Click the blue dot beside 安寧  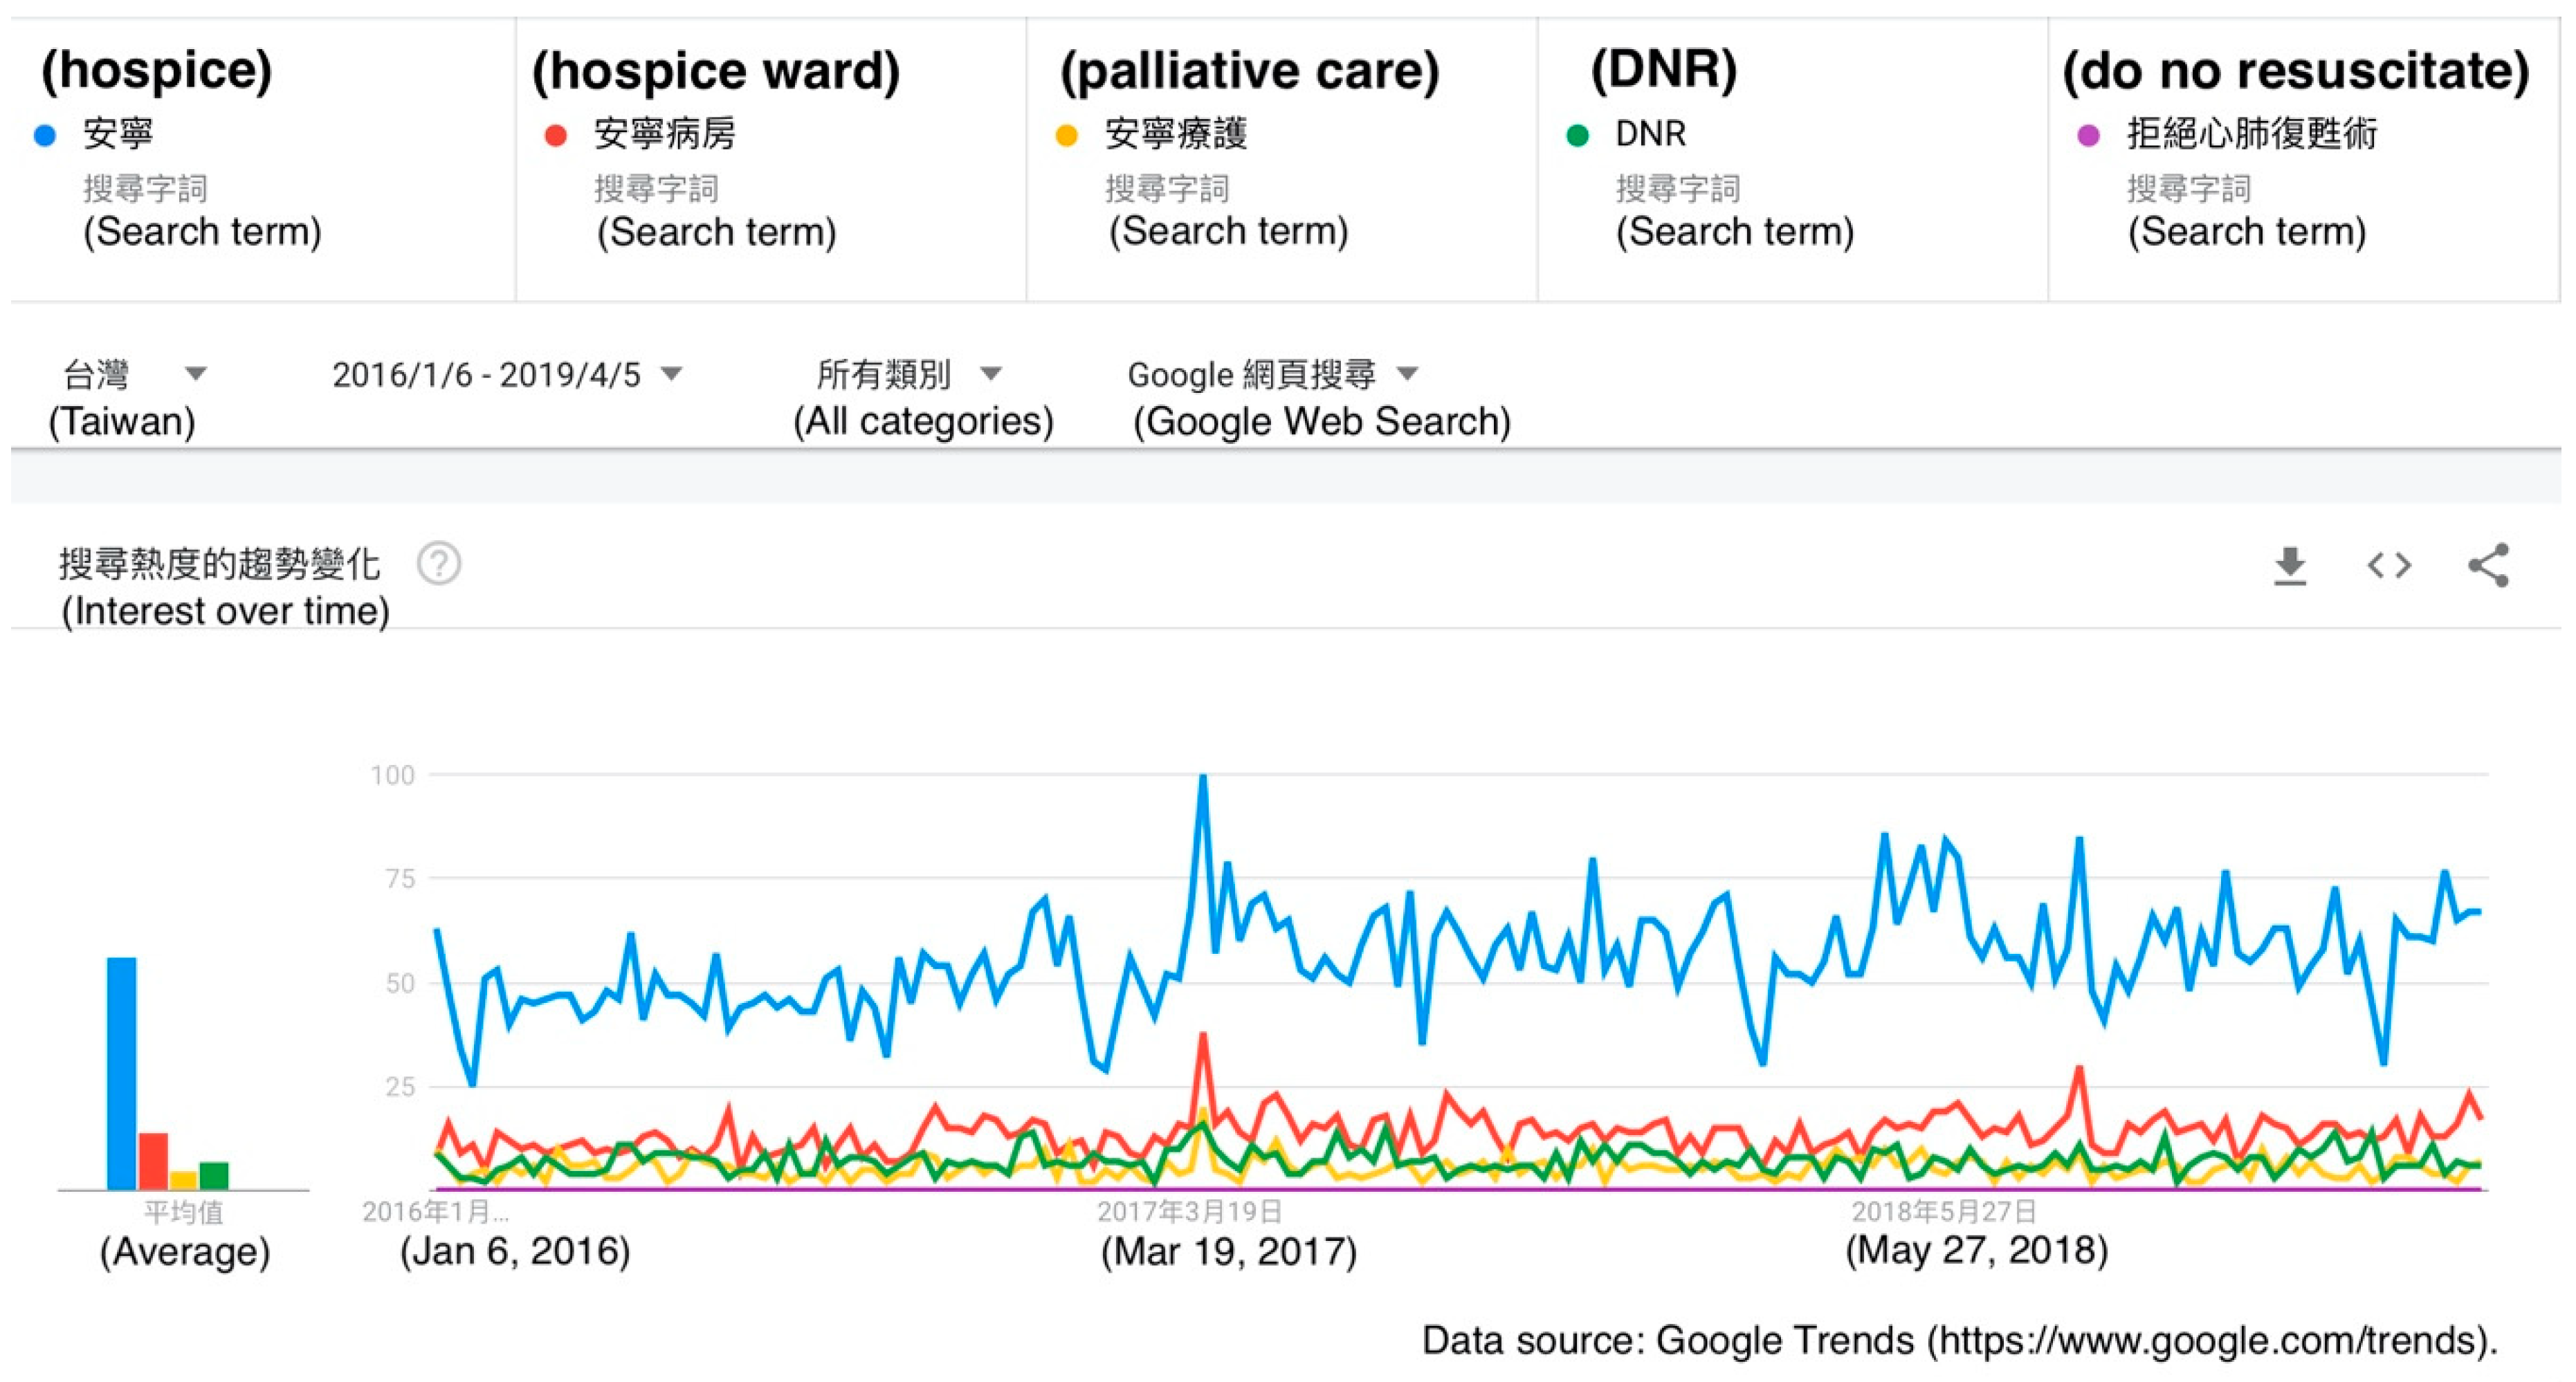tap(45, 136)
